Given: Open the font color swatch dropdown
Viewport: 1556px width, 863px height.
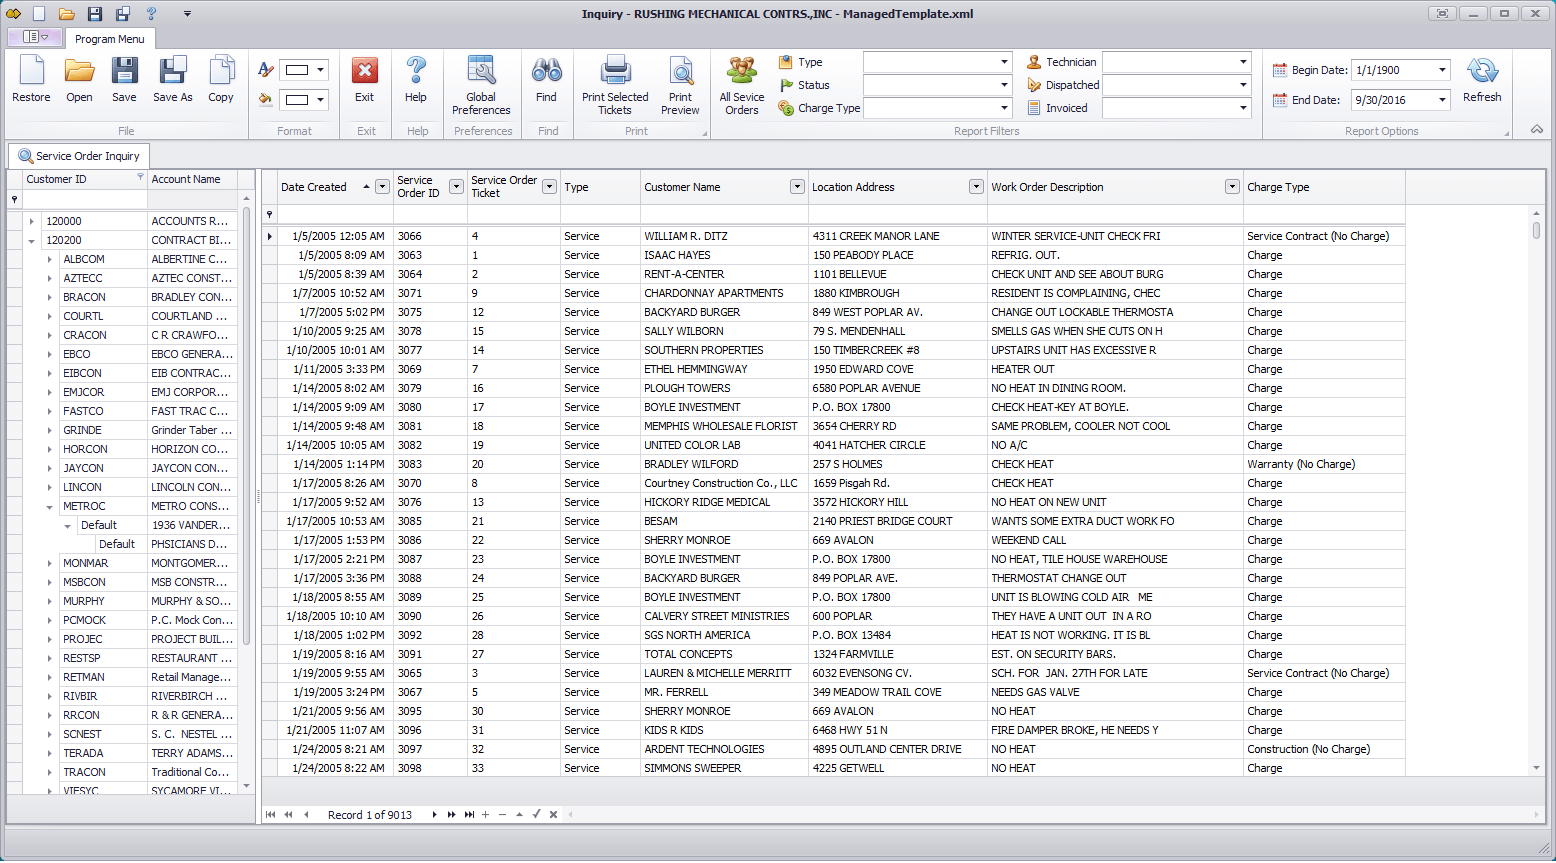Looking at the screenshot, I should (320, 70).
